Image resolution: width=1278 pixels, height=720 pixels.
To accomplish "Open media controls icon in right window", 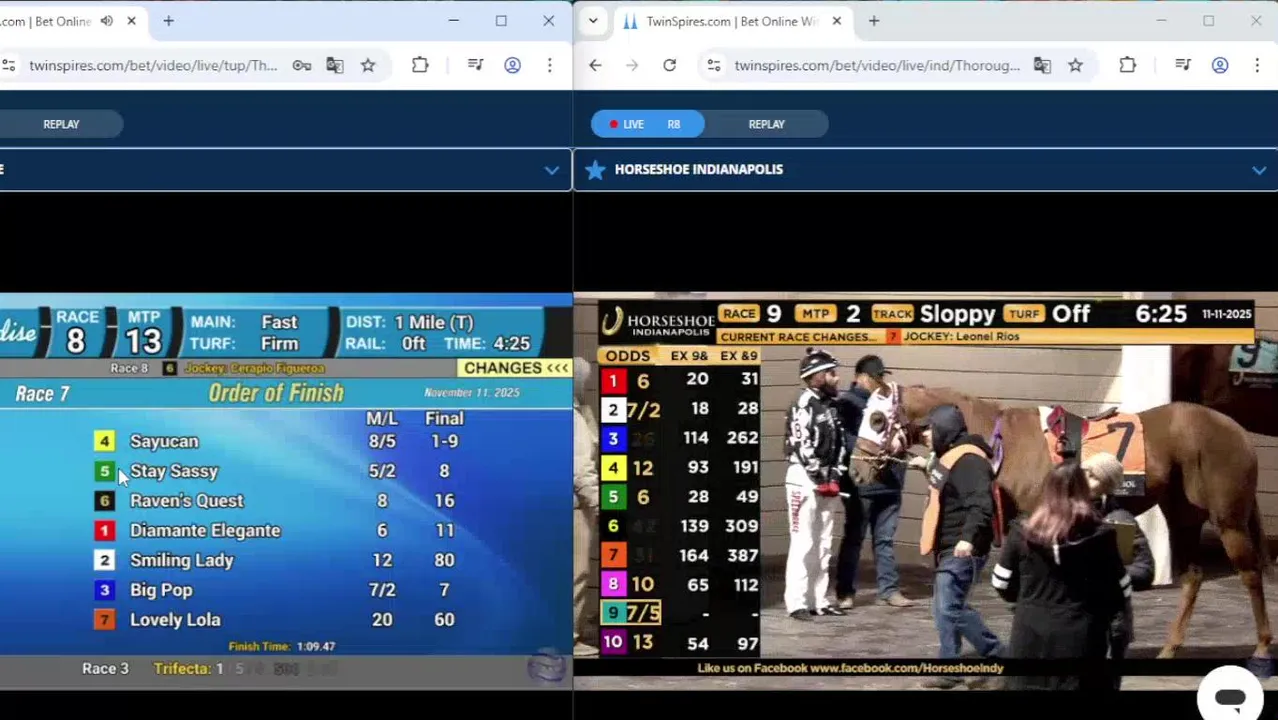I will [1182, 66].
